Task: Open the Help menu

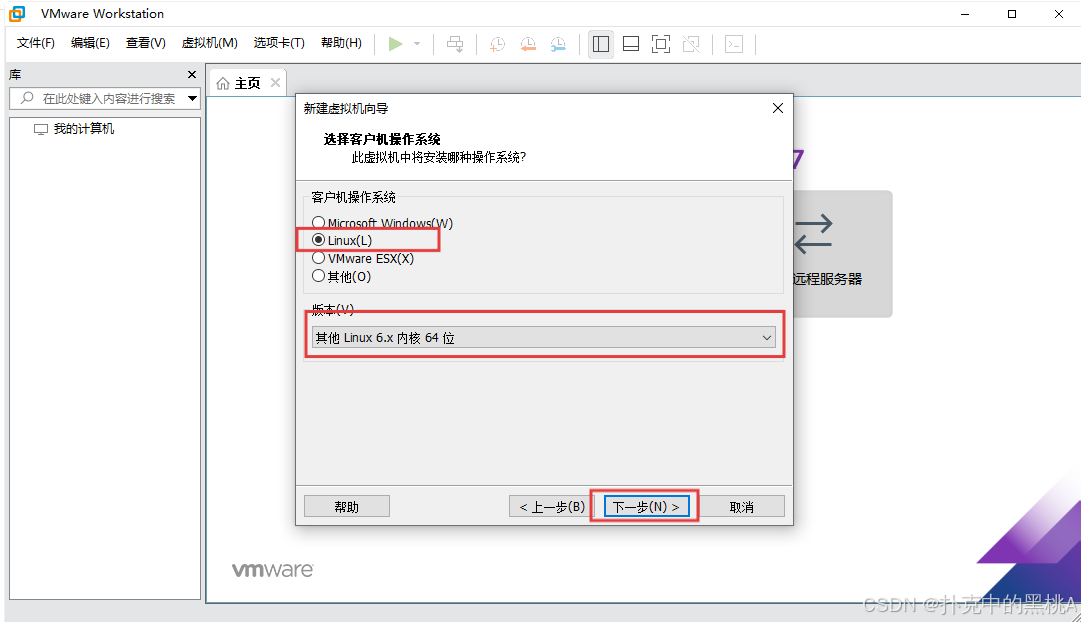Action: [x=341, y=43]
